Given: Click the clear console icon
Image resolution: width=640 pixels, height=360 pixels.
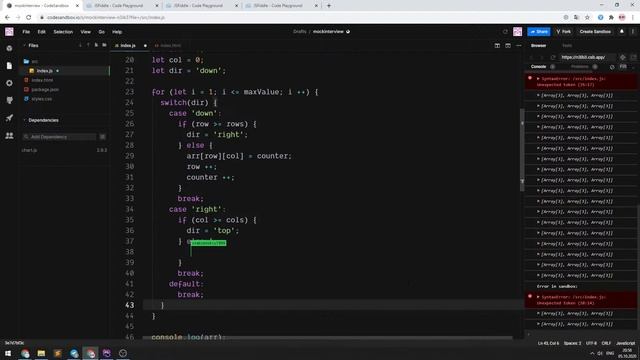Looking at the screenshot, I should coord(612,67).
